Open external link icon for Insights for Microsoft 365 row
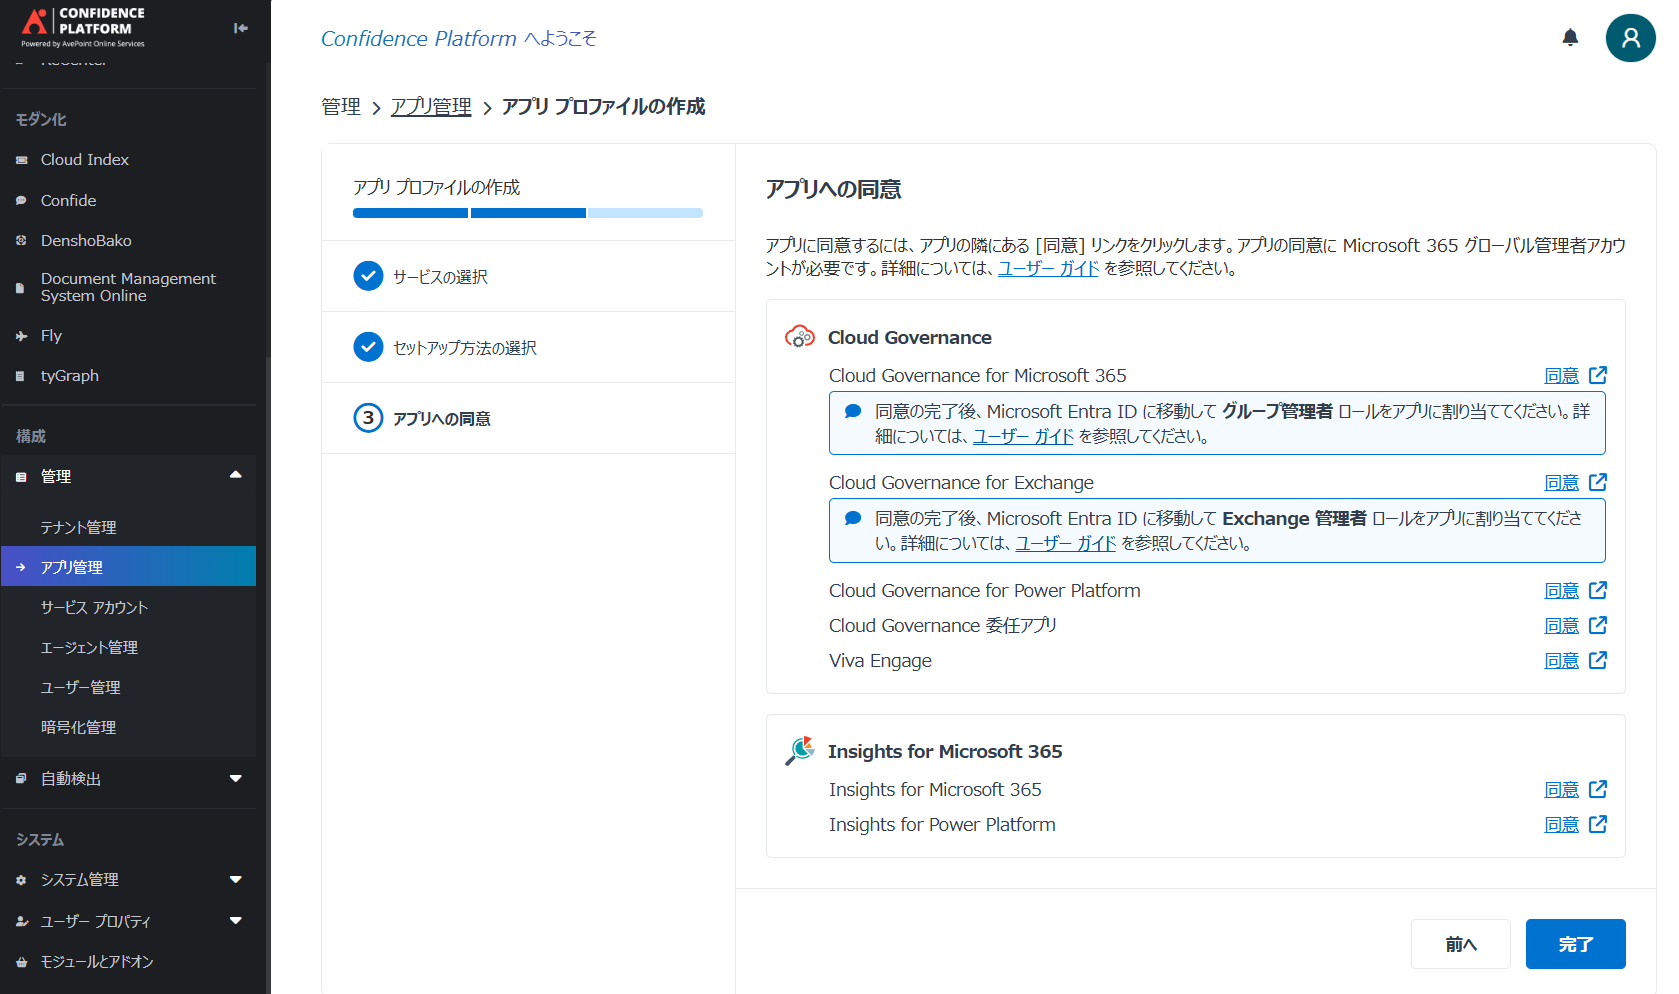This screenshot has height=994, width=1679. click(x=1598, y=789)
